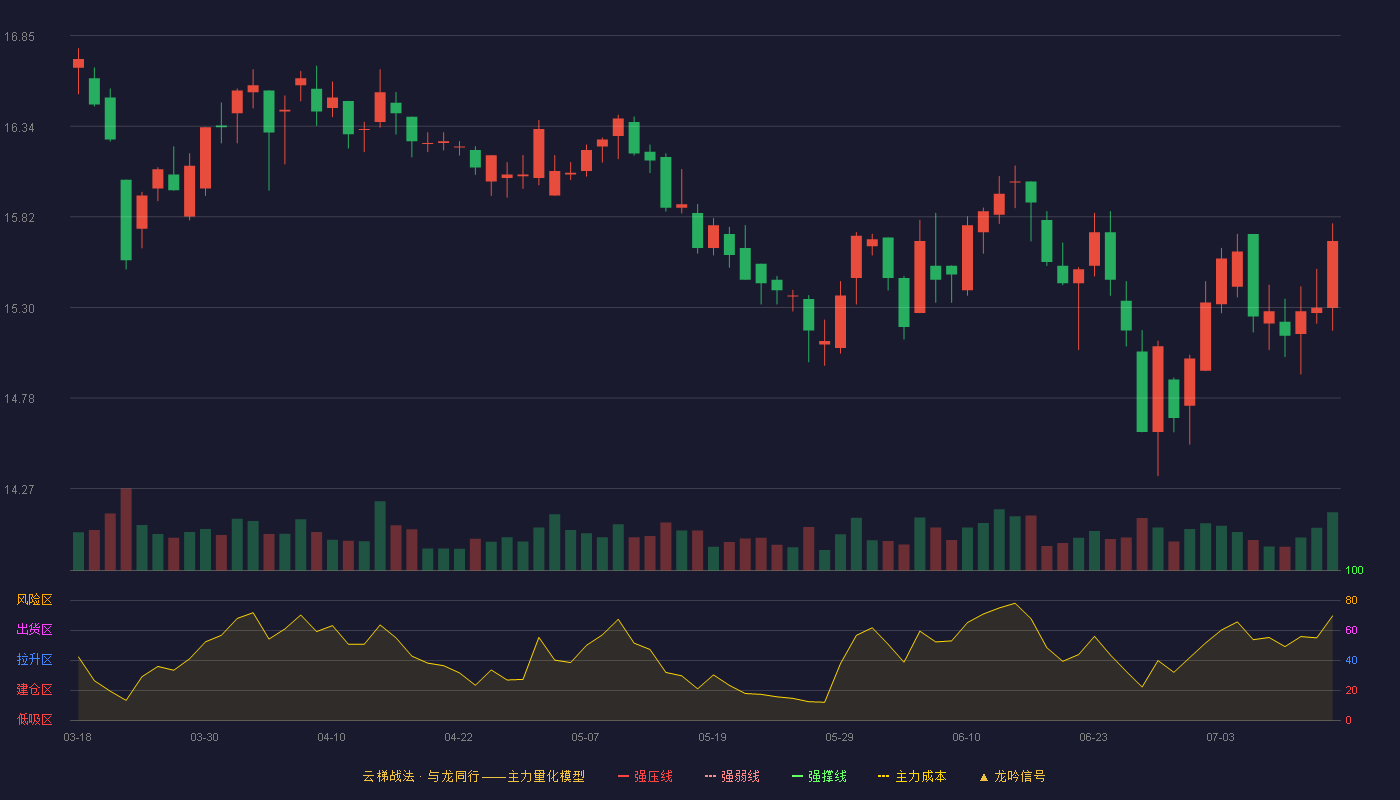
Task: Click the 龙吟信号 triangle legend icon
Action: (983, 776)
